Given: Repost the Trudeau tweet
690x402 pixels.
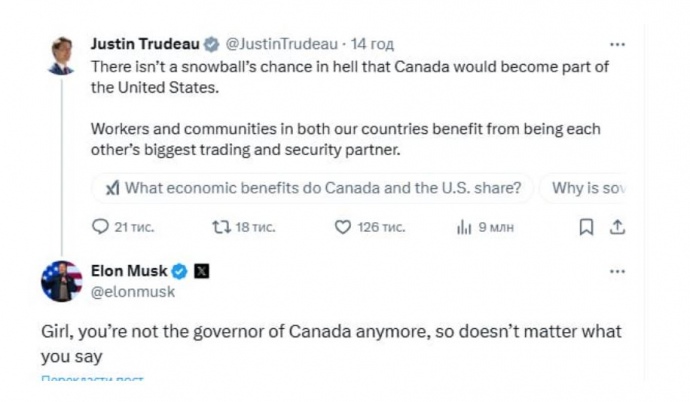Looking at the screenshot, I should click(222, 228).
